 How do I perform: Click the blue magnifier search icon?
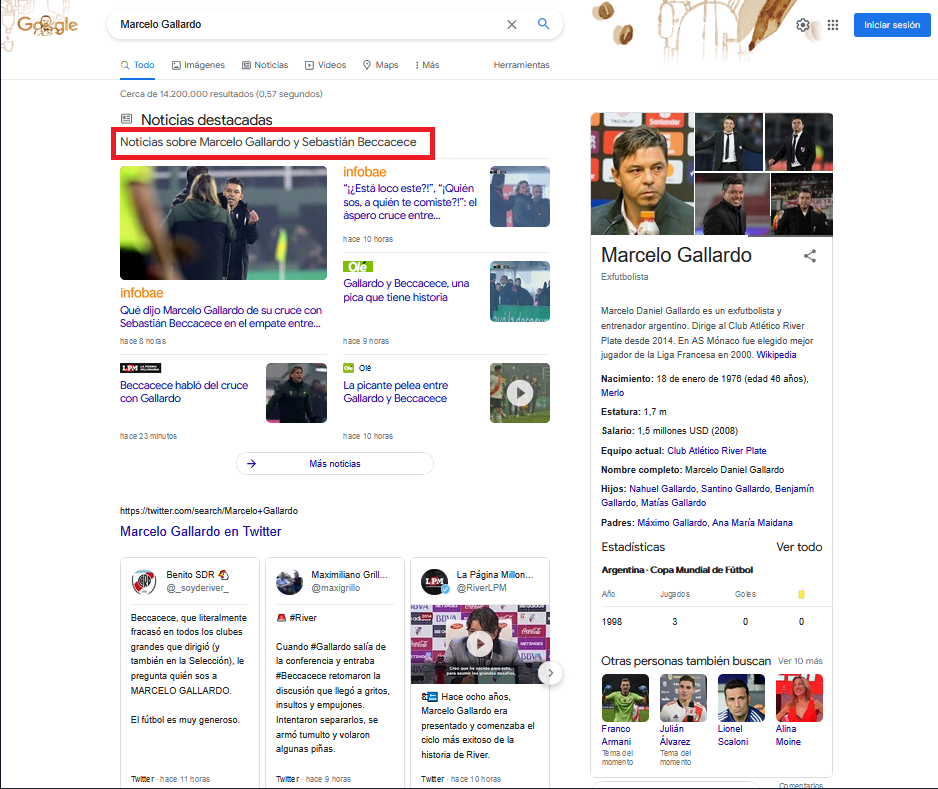click(543, 24)
